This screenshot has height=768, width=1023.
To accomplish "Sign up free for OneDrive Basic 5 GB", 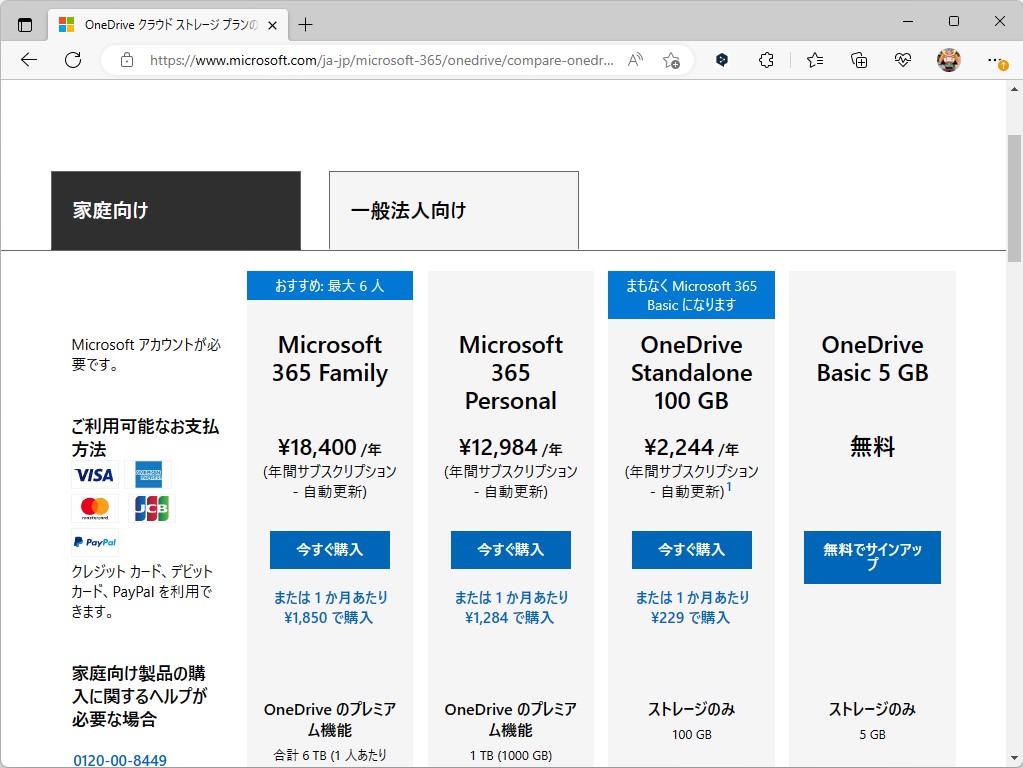I will pyautogui.click(x=871, y=556).
